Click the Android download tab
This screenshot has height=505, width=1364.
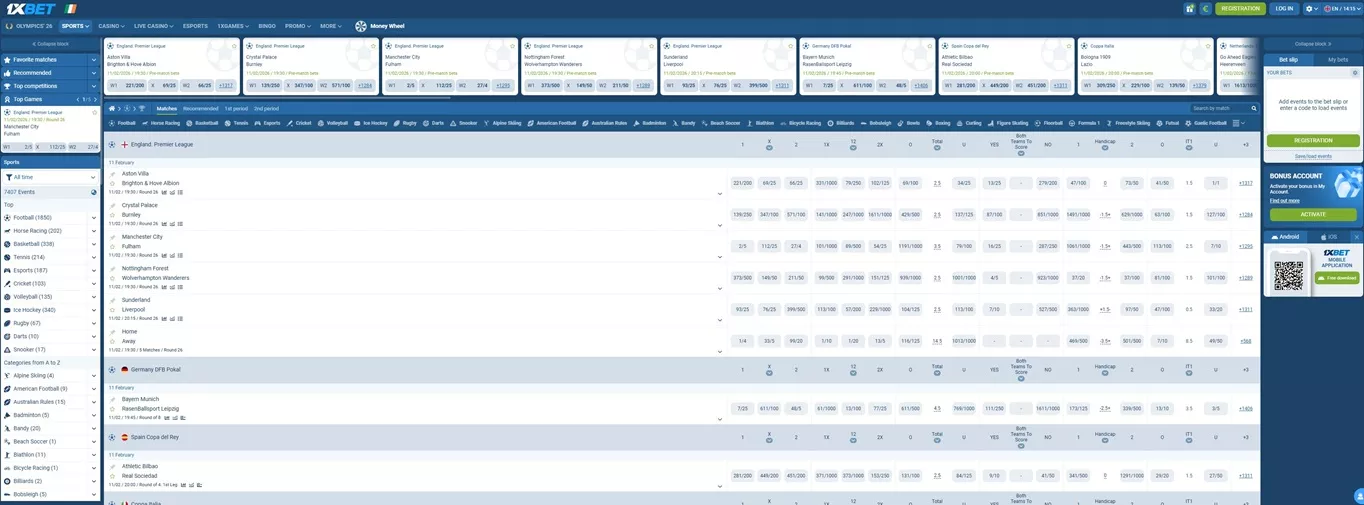(1287, 237)
